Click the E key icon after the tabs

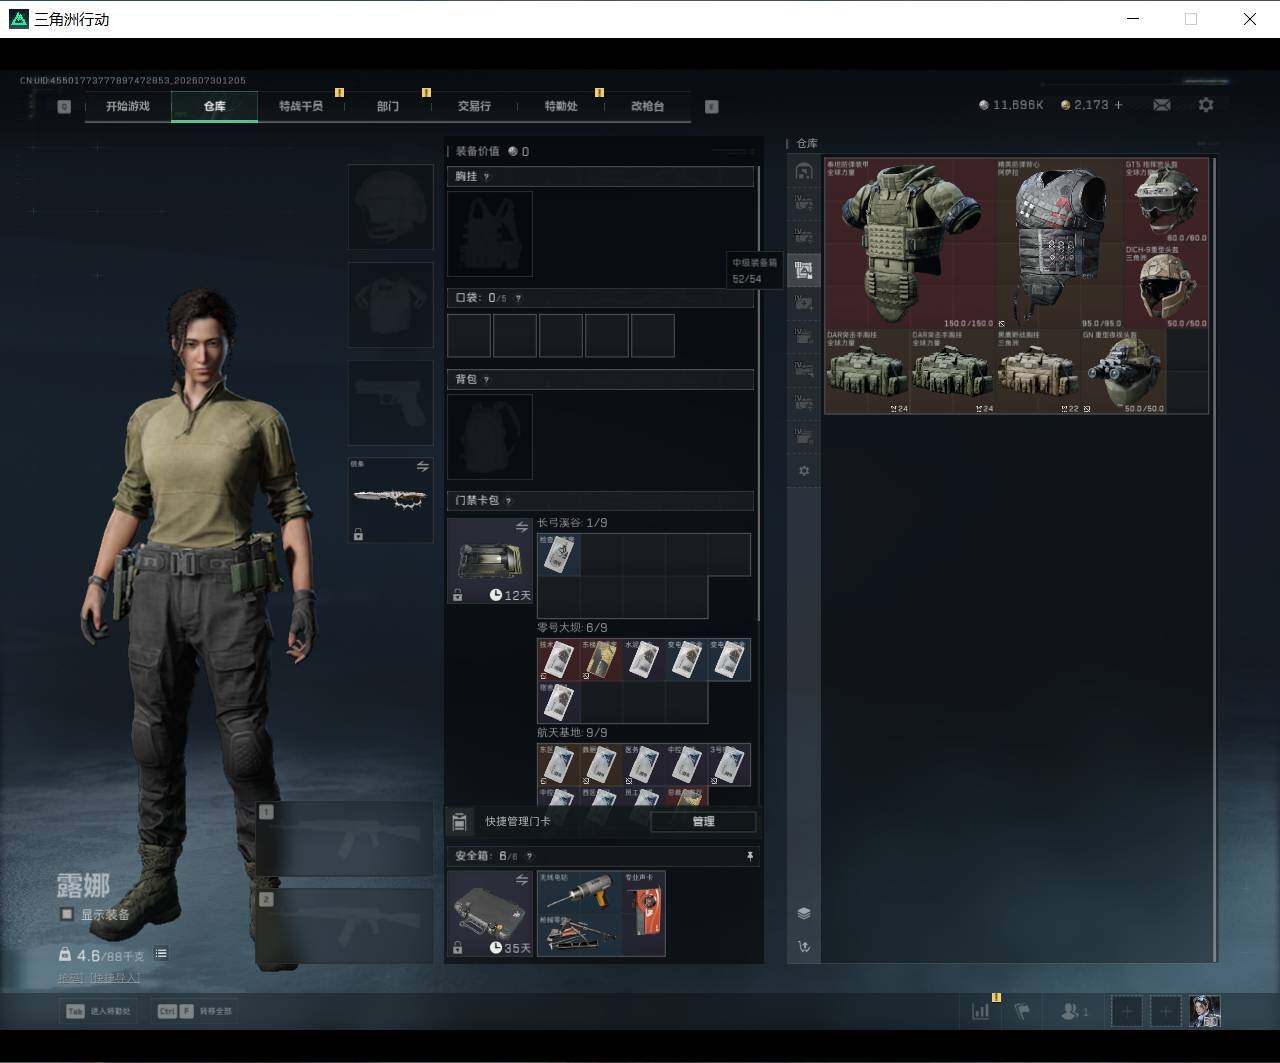(712, 106)
